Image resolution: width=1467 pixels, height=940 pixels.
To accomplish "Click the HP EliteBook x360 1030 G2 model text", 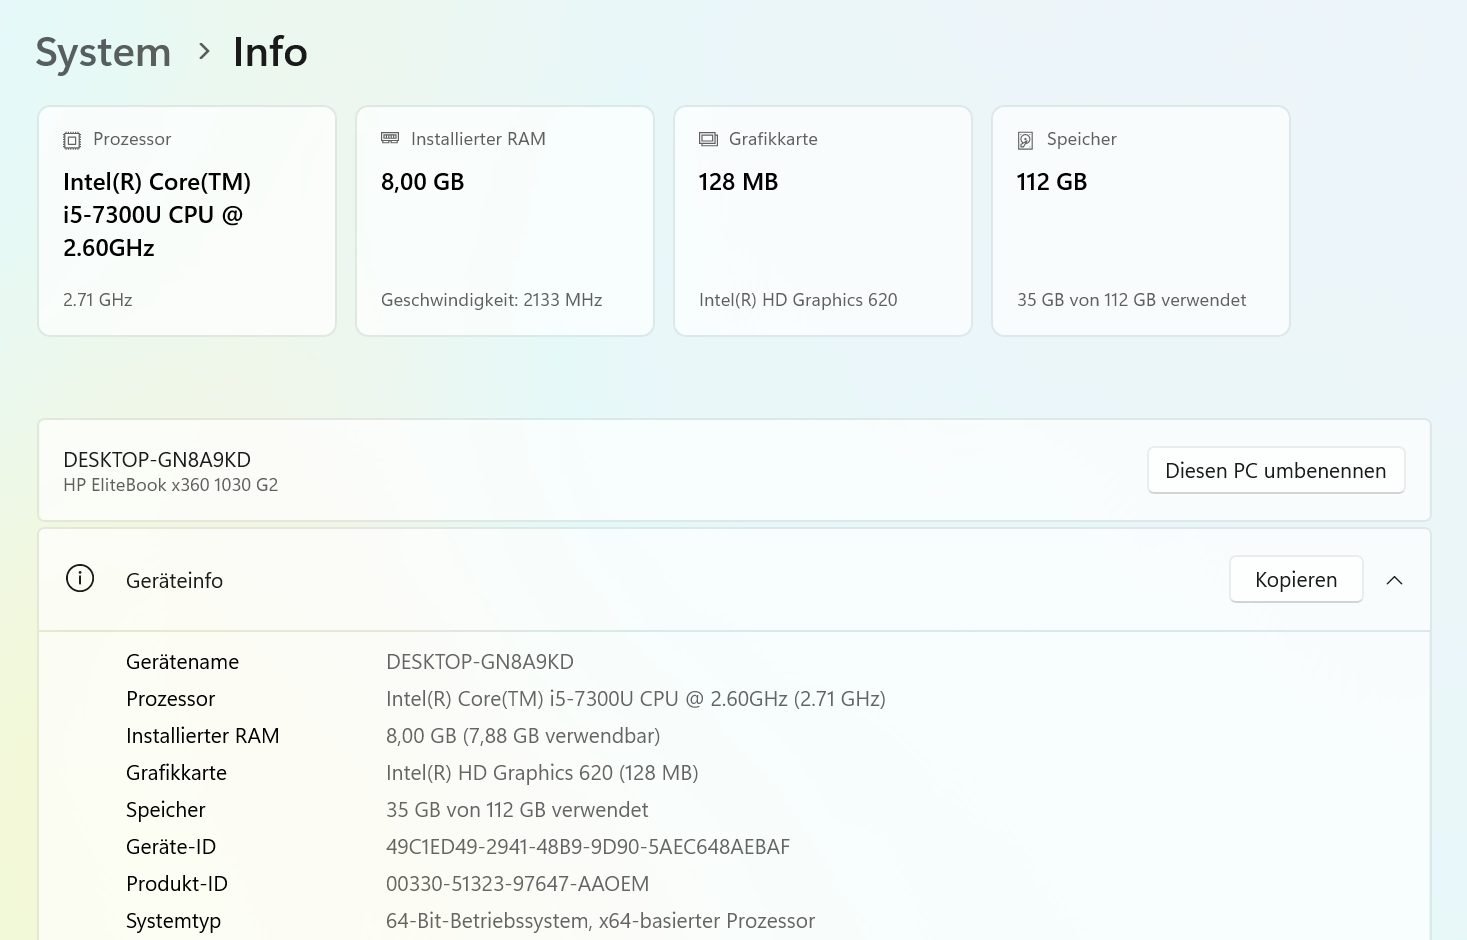I will [x=171, y=485].
